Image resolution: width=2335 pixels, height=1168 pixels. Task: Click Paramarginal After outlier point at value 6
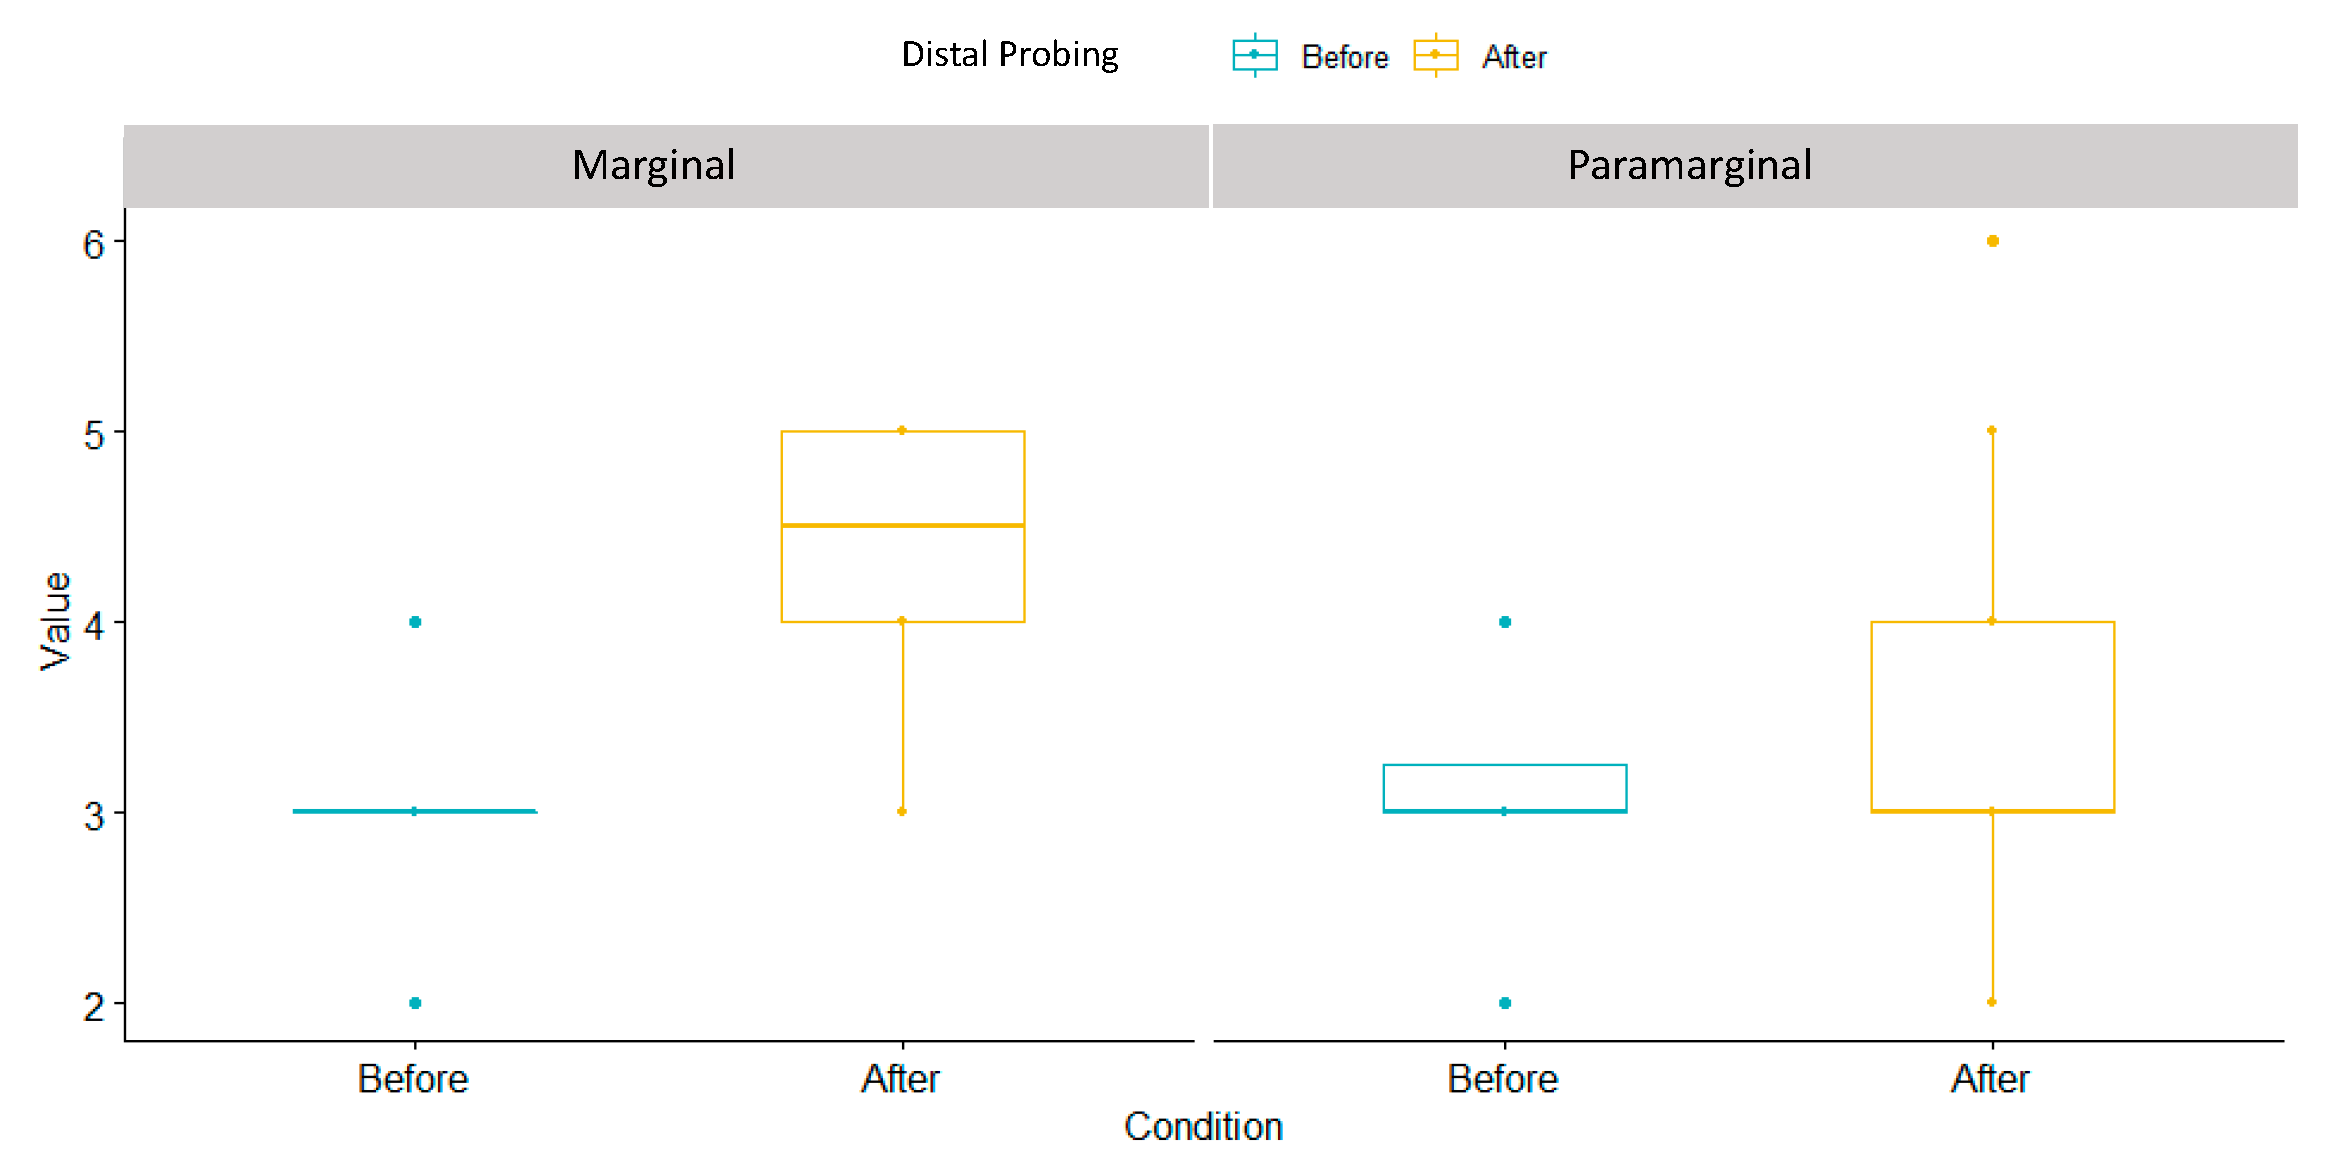(1993, 241)
